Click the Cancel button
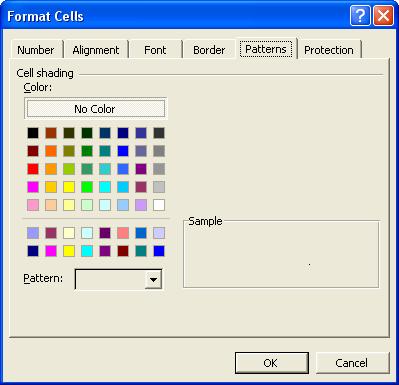 [x=352, y=363]
